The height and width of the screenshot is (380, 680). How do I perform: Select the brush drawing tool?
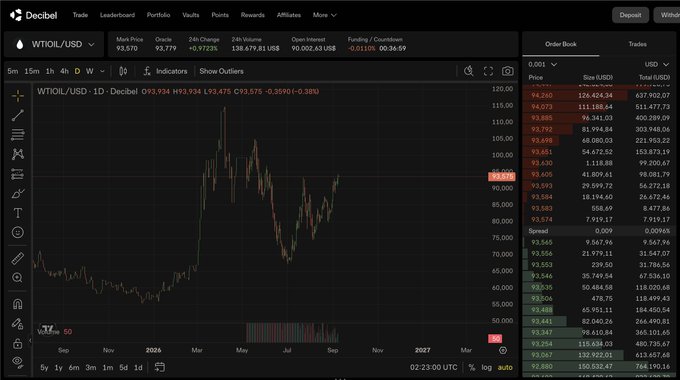coord(18,193)
